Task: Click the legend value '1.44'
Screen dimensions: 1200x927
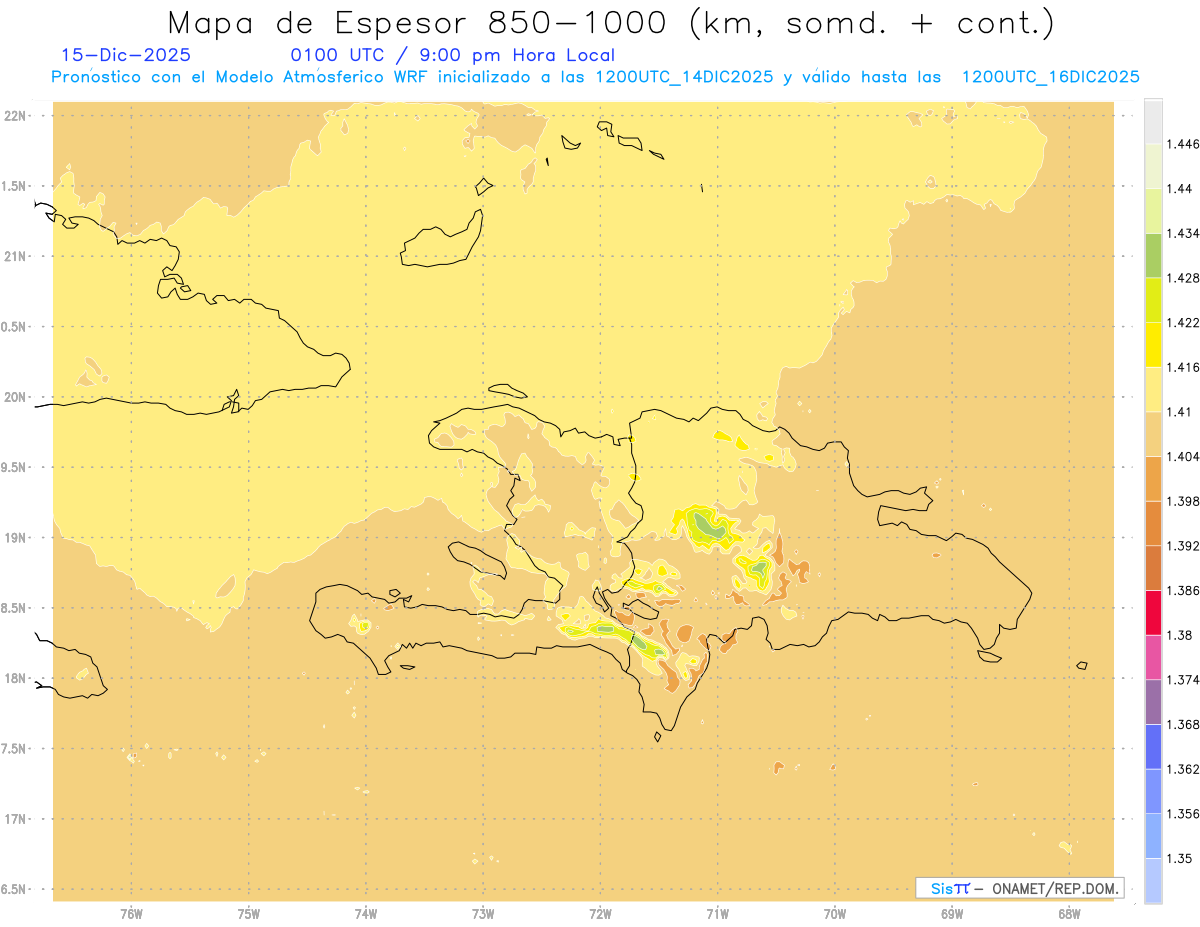Action: [1179, 188]
